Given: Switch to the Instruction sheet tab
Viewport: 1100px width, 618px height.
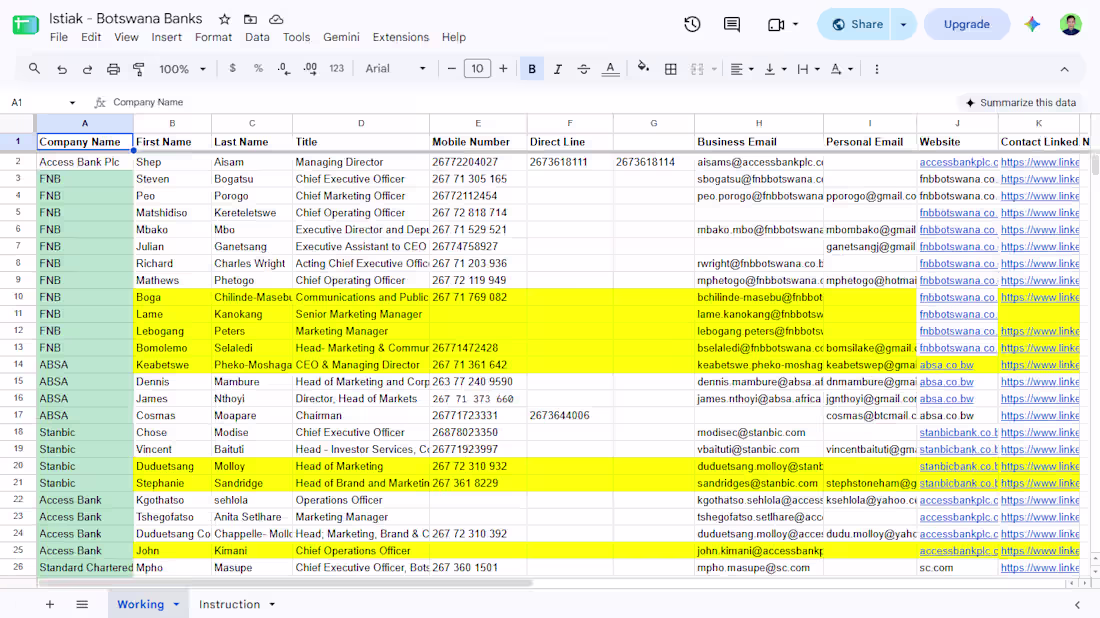Looking at the screenshot, I should pos(229,604).
